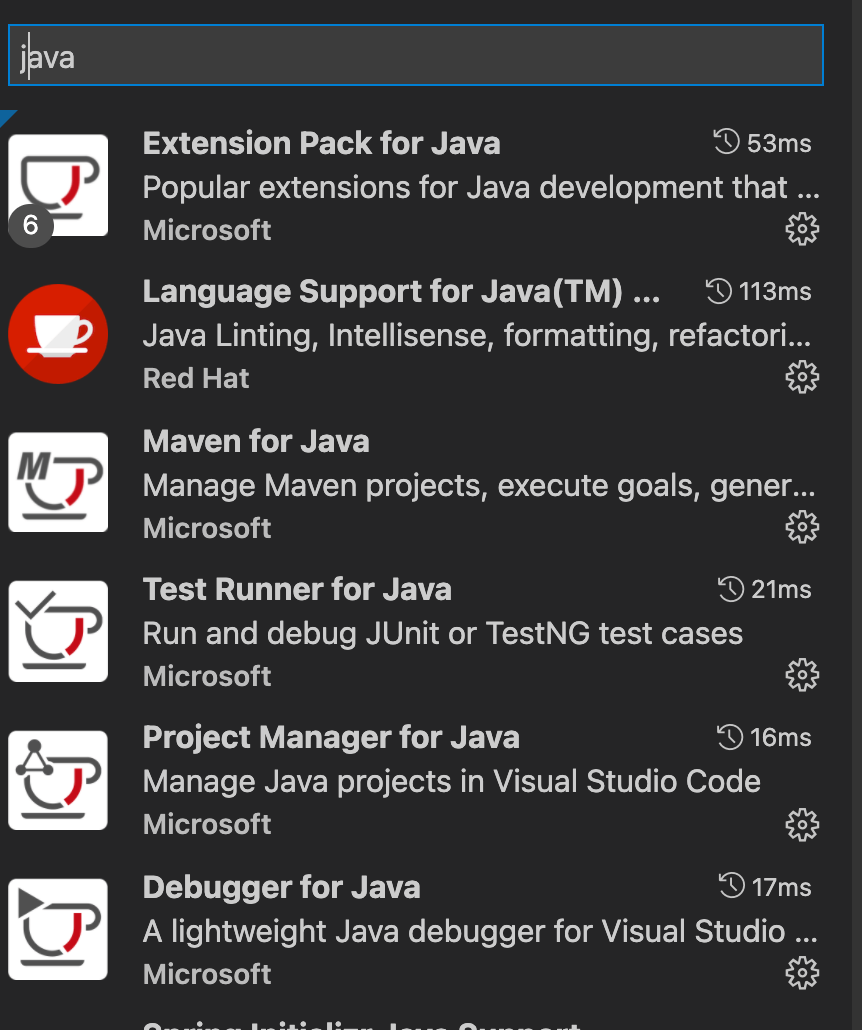Viewport: 862px width, 1030px height.
Task: Click the Debugger for Java manage gear
Action: (802, 972)
